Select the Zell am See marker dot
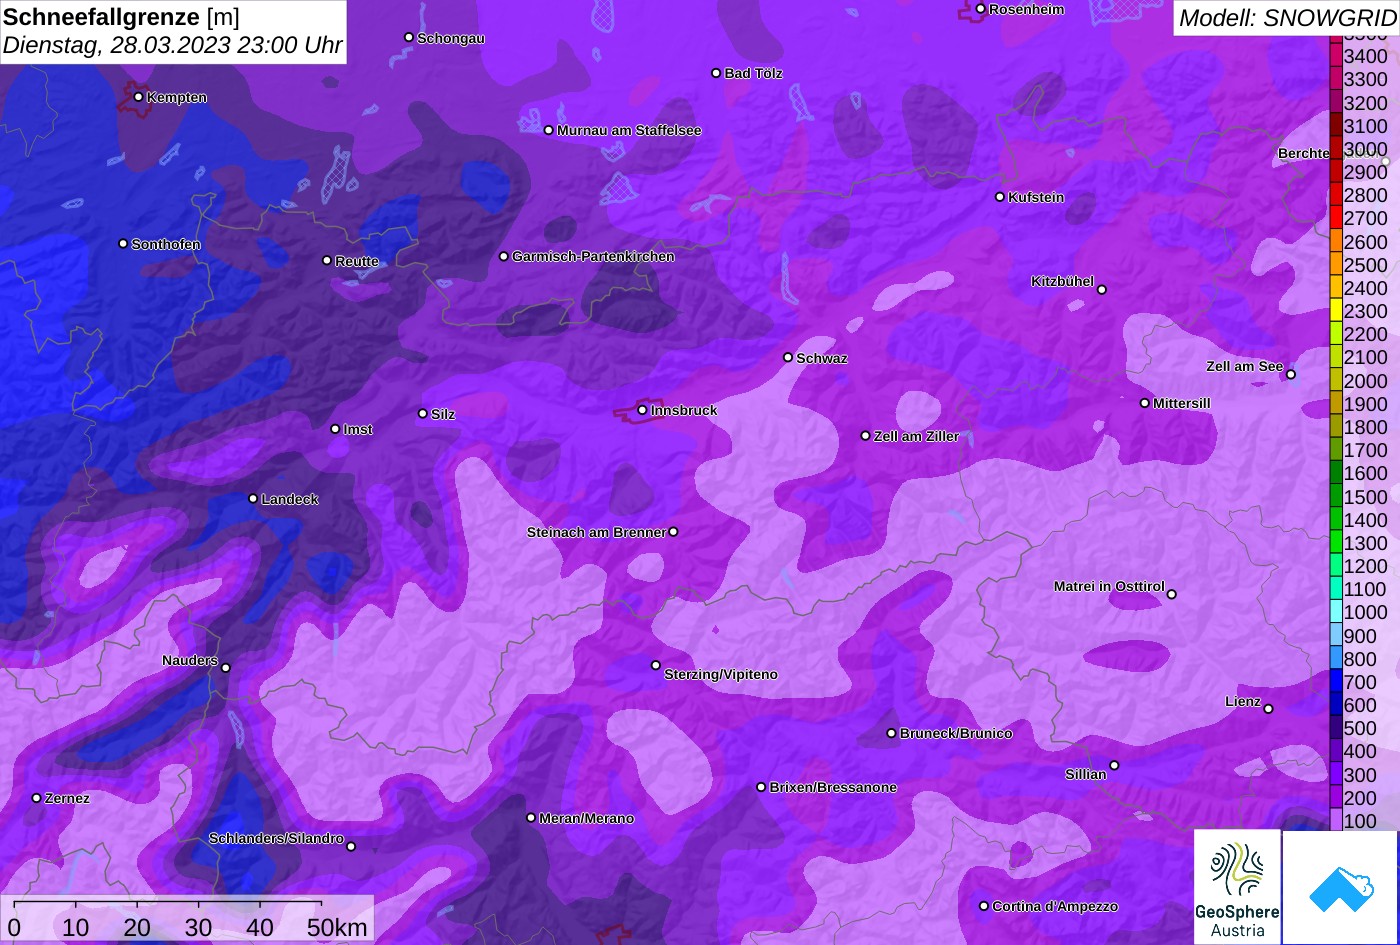 (1290, 375)
